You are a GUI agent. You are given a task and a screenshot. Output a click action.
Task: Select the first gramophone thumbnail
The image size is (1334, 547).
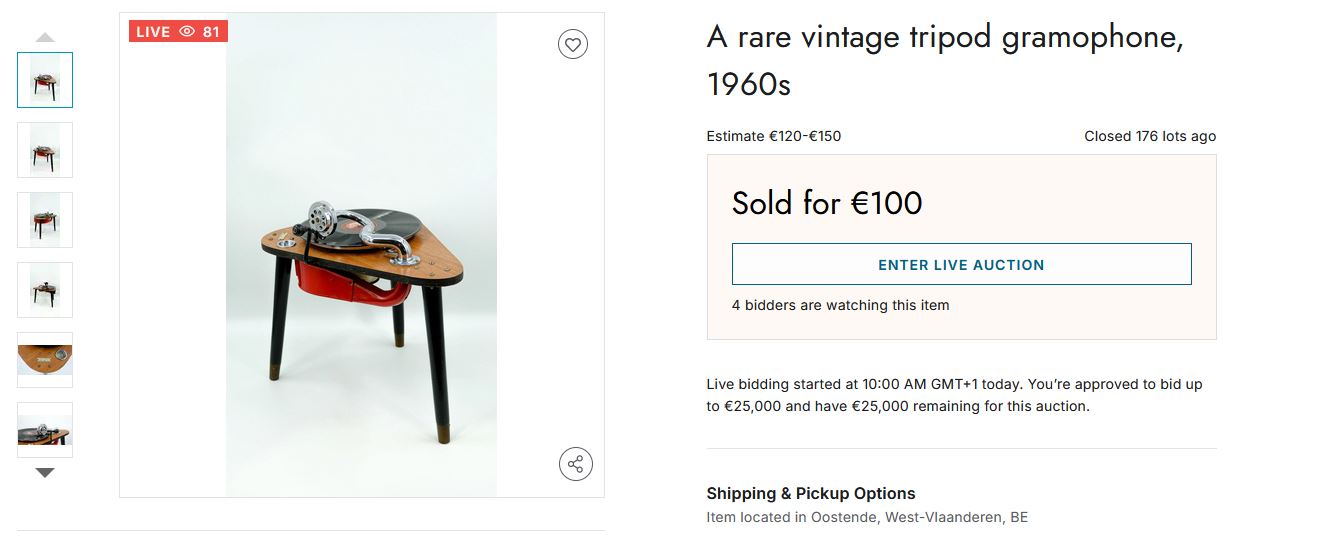click(x=45, y=80)
